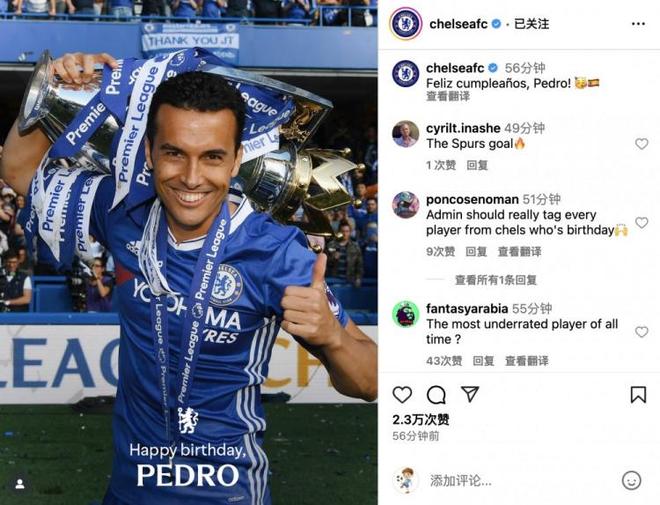
Task: Open cyrilt.inashe's profile picture
Action: point(406,134)
